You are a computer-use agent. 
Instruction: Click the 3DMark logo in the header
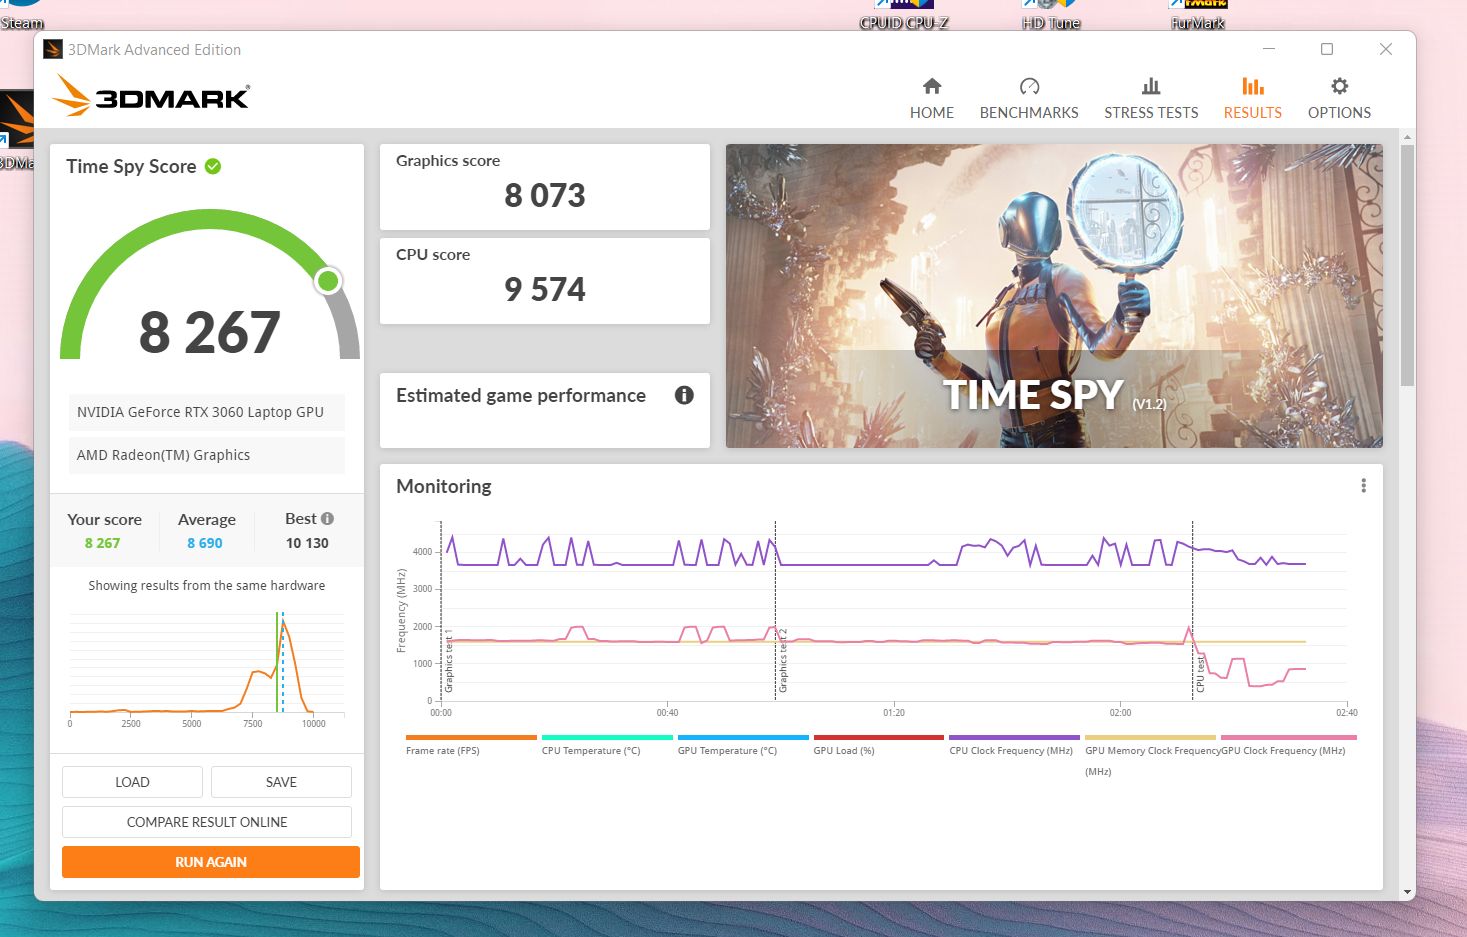coord(150,95)
